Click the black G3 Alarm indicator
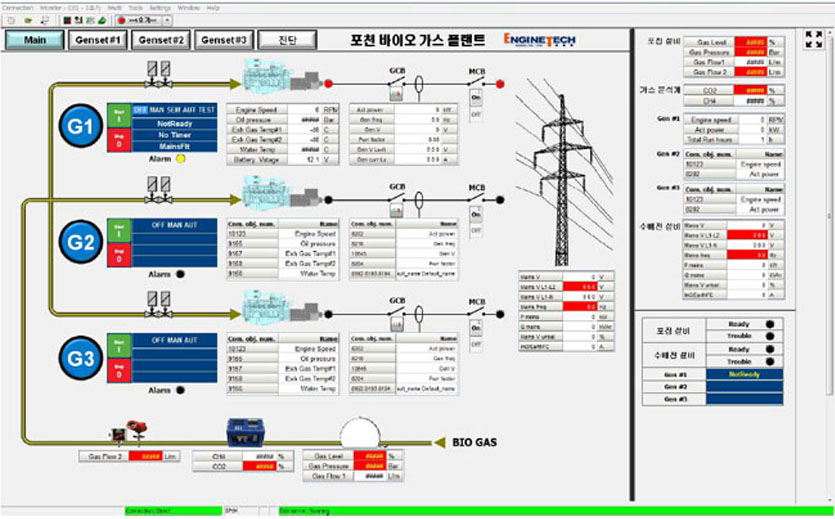The width and height of the screenshot is (835, 519). click(181, 390)
